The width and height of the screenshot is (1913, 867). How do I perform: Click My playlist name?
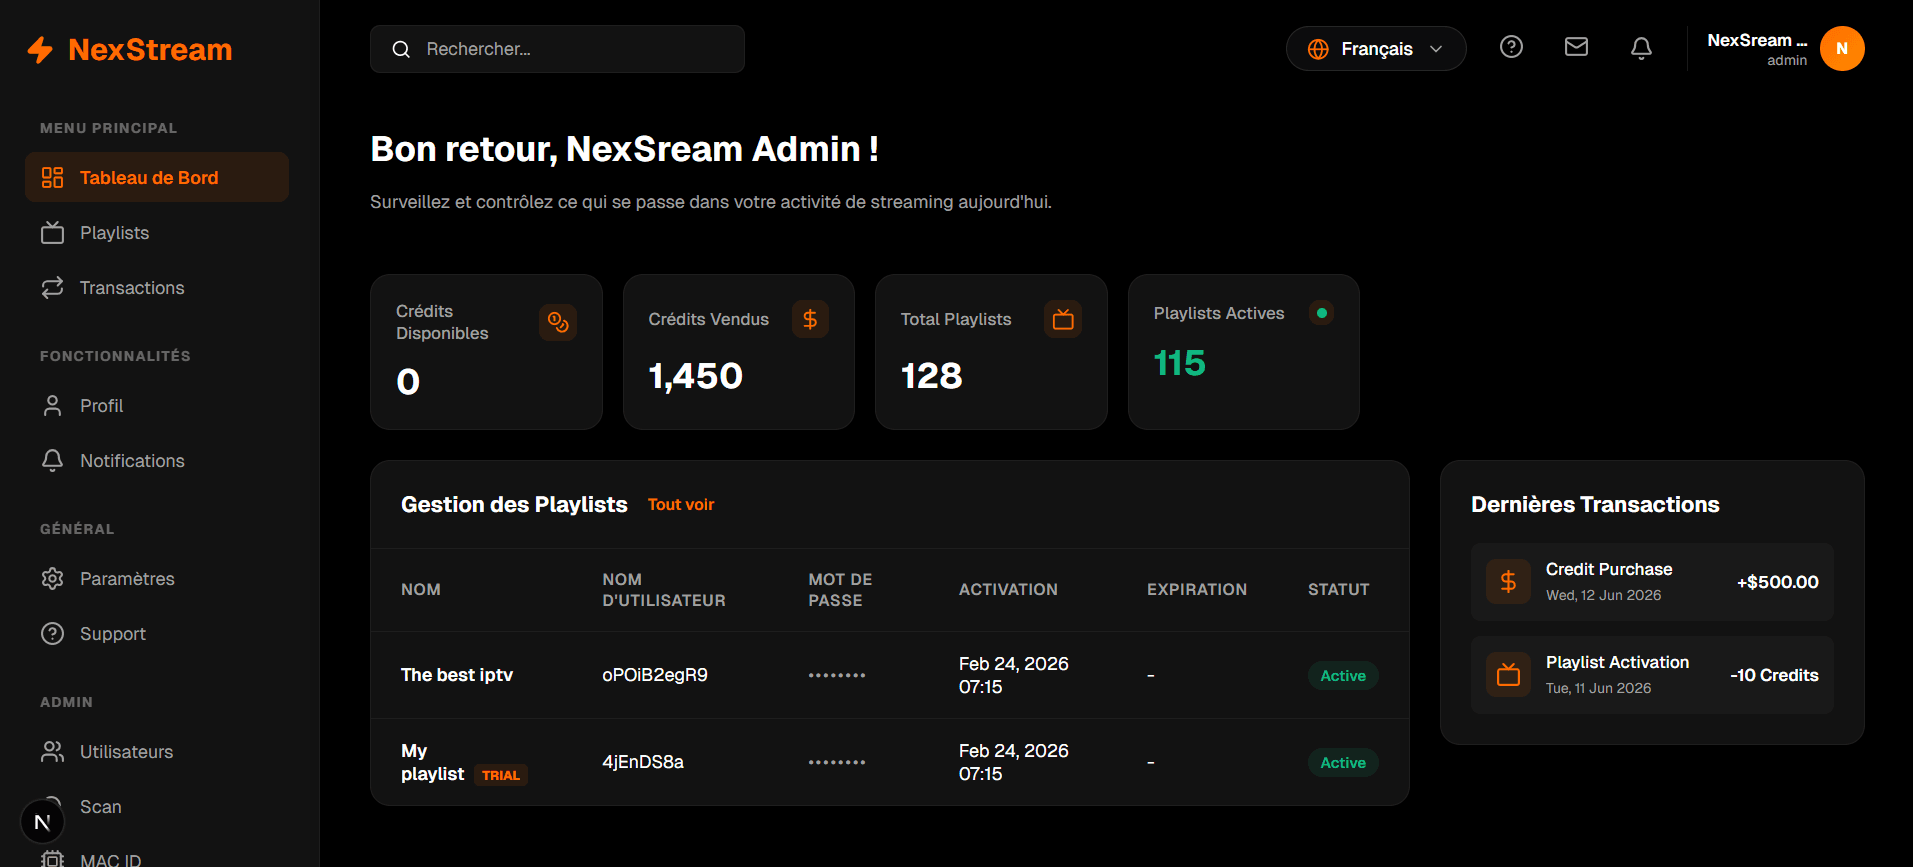pyautogui.click(x=433, y=762)
